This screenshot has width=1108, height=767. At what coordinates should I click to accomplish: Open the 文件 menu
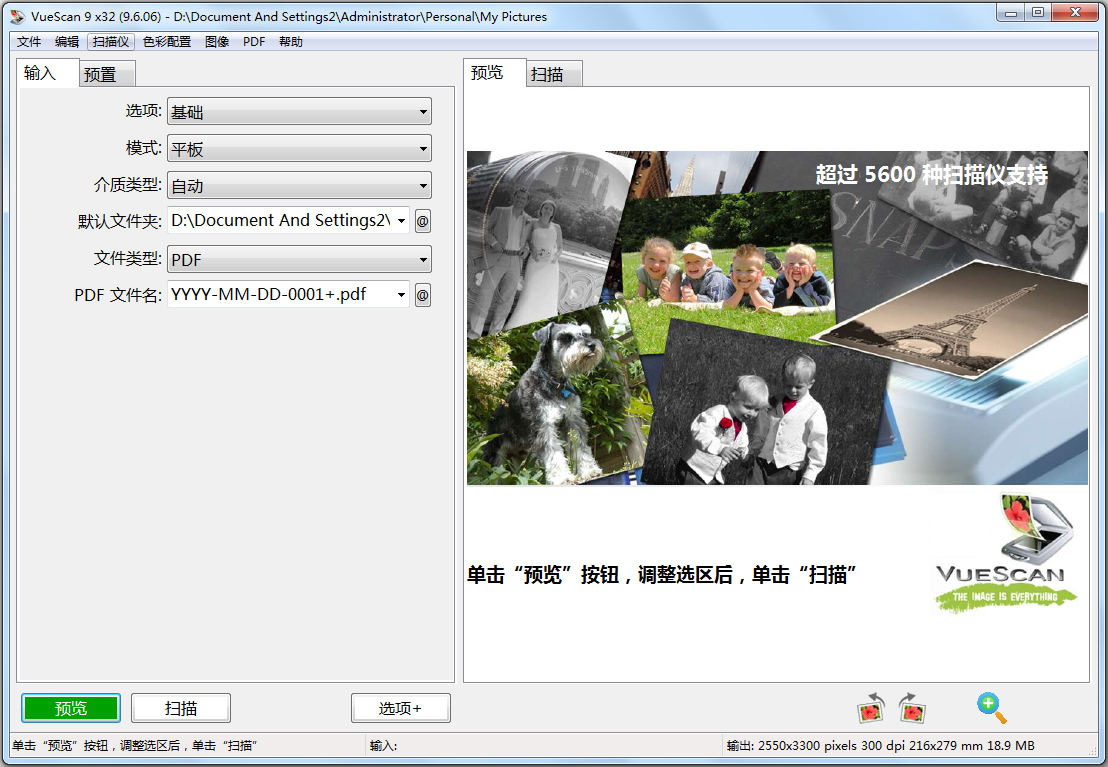(29, 42)
